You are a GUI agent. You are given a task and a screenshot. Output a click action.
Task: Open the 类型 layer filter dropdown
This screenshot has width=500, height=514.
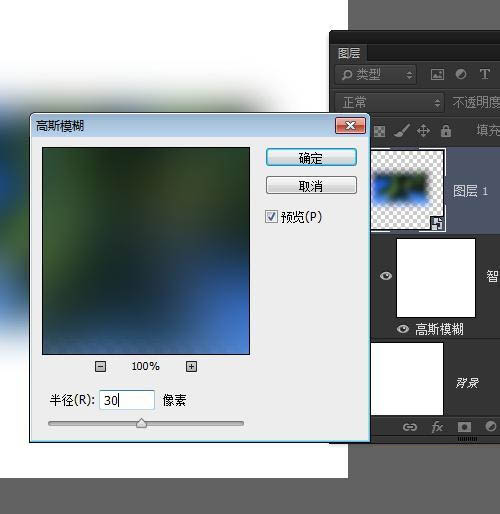pos(376,75)
